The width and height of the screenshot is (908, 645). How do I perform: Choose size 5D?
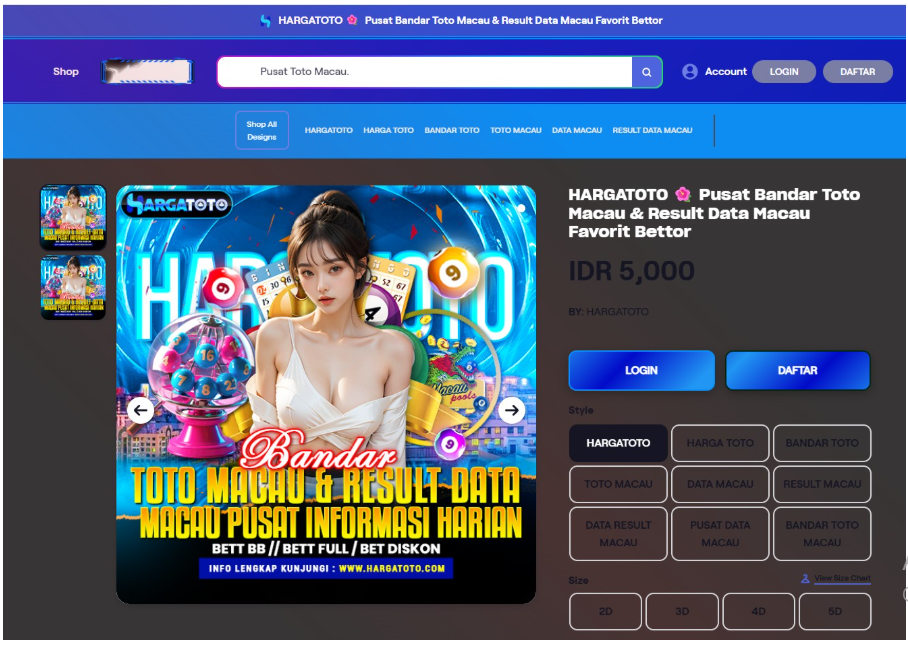[835, 611]
